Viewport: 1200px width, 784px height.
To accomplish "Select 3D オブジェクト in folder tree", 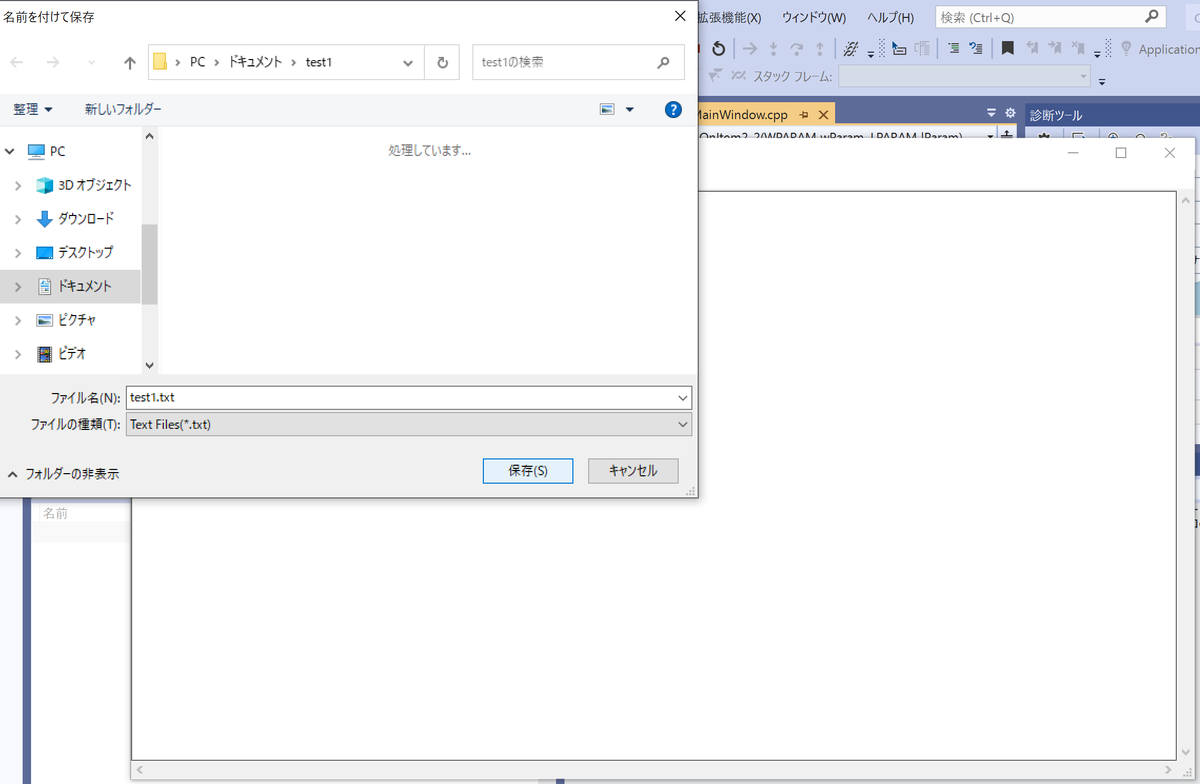I will [94, 185].
